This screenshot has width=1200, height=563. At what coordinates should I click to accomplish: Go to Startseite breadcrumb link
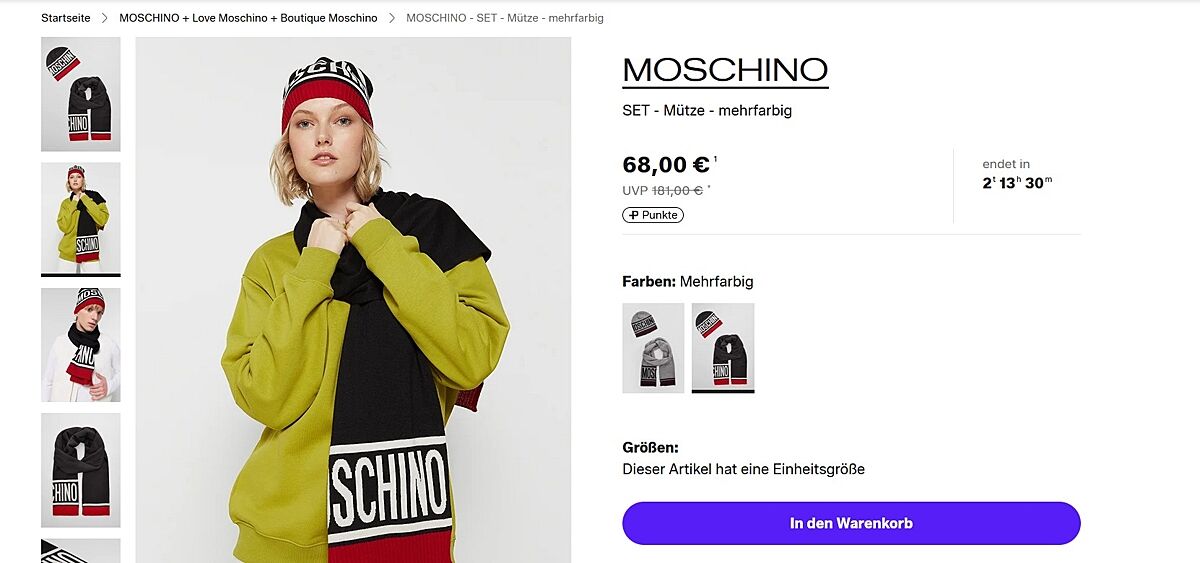click(65, 18)
